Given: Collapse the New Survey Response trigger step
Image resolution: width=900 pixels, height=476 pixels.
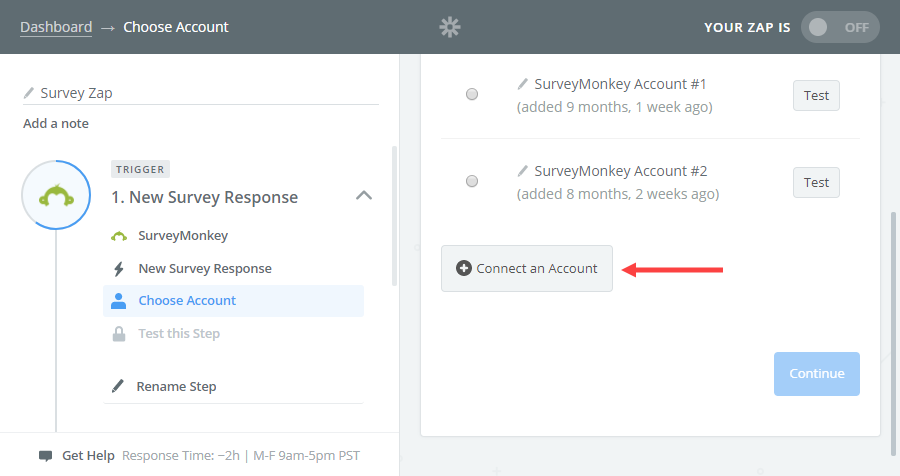Looking at the screenshot, I should point(364,196).
